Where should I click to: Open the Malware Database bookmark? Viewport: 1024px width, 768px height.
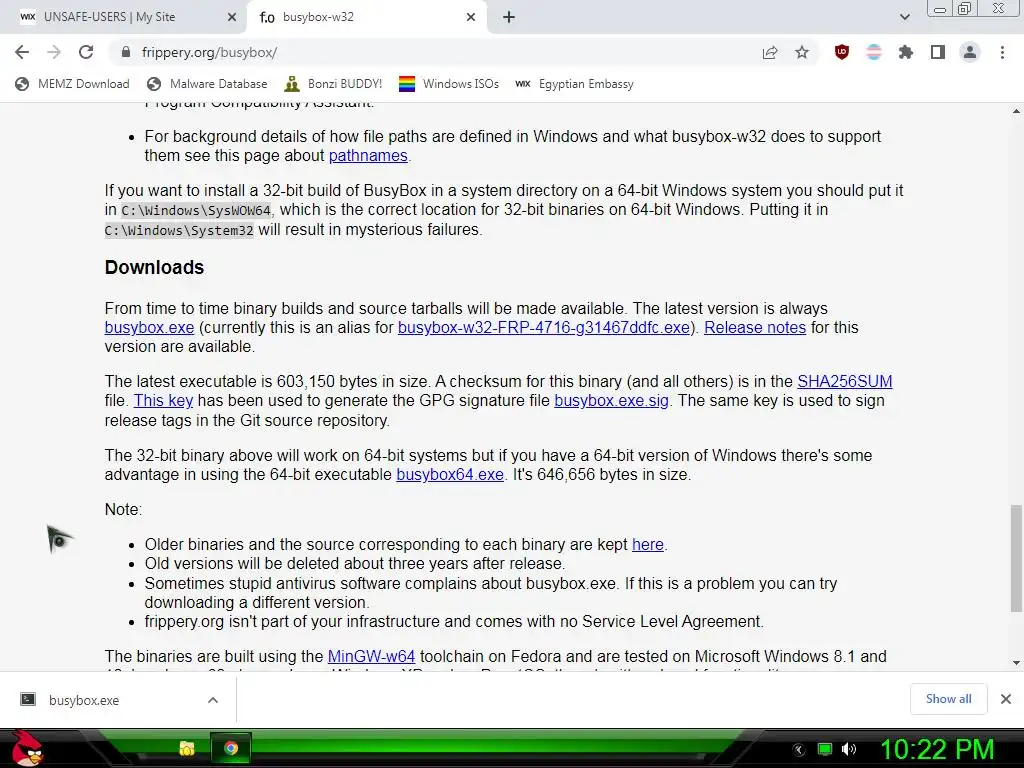(207, 84)
